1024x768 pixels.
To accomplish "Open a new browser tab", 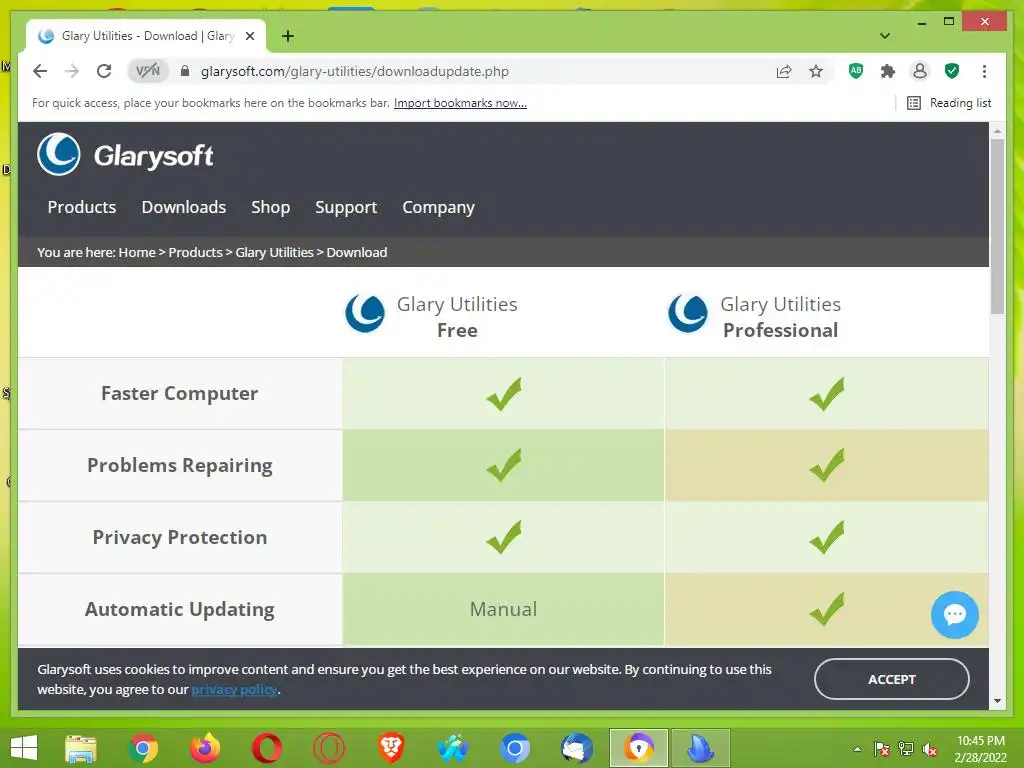I will point(288,36).
